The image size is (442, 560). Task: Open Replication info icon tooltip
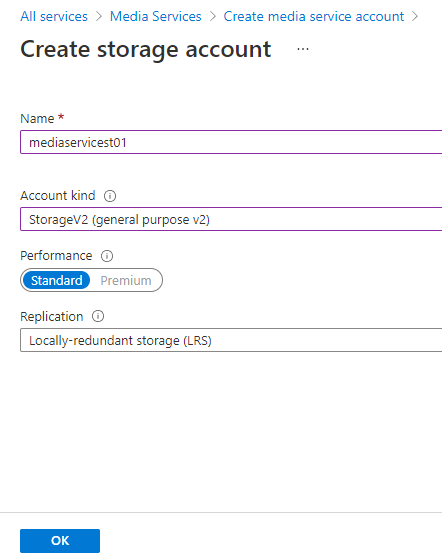[x=98, y=316]
